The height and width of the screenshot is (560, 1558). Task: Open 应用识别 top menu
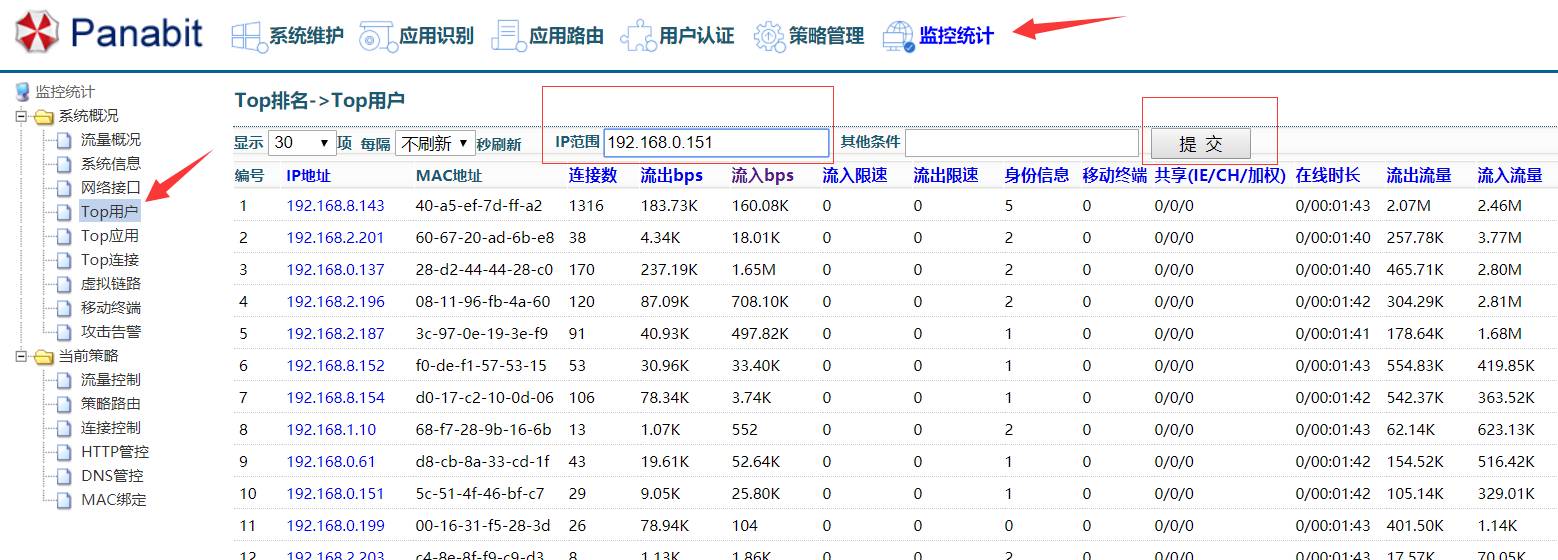click(436, 37)
